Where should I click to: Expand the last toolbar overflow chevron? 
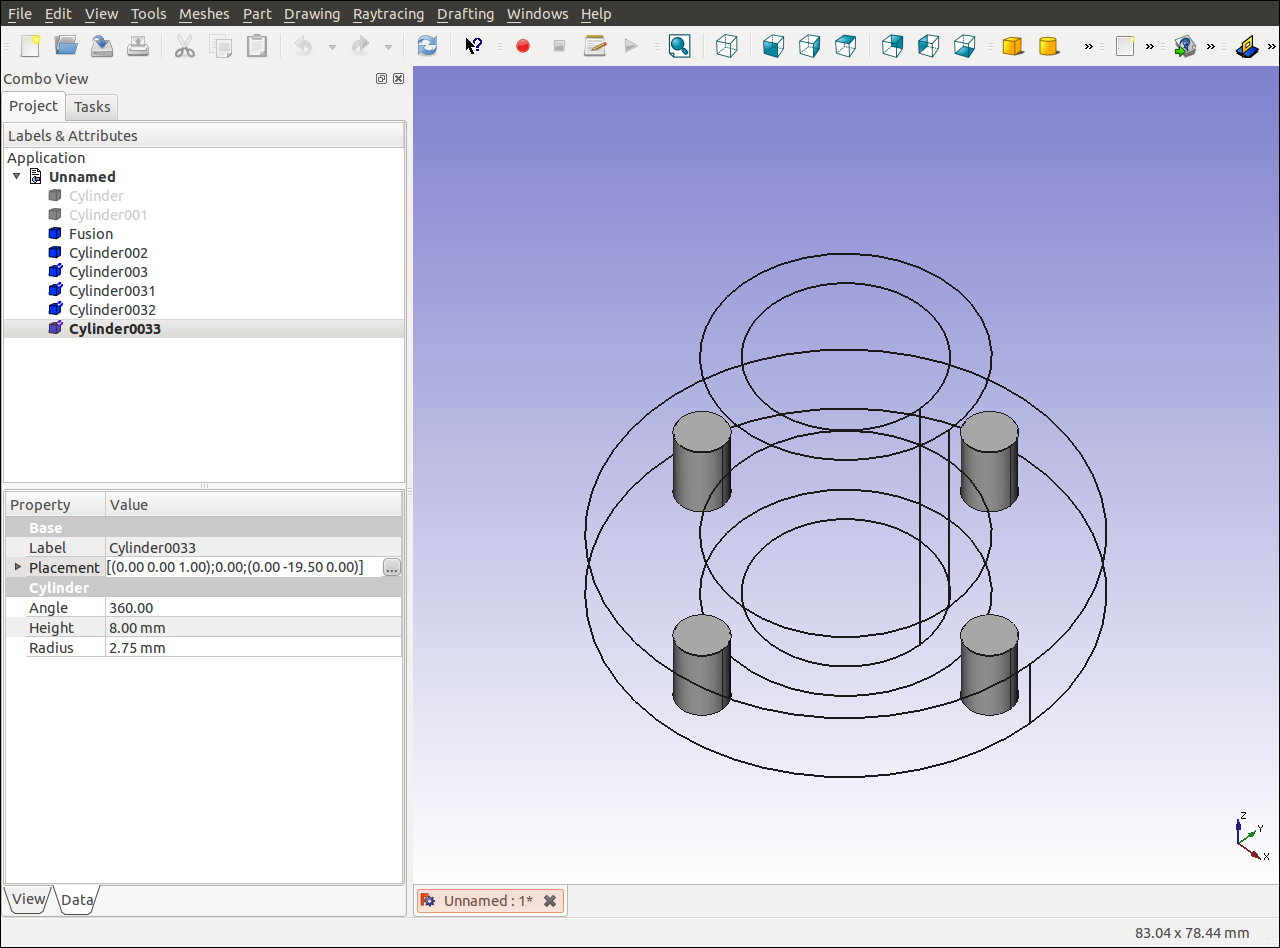click(x=1270, y=46)
